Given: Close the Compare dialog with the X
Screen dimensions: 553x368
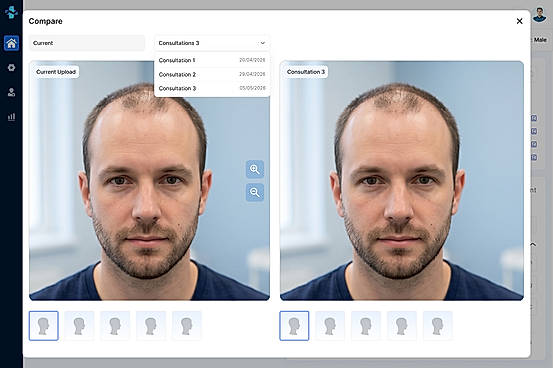Looking at the screenshot, I should (x=519, y=21).
